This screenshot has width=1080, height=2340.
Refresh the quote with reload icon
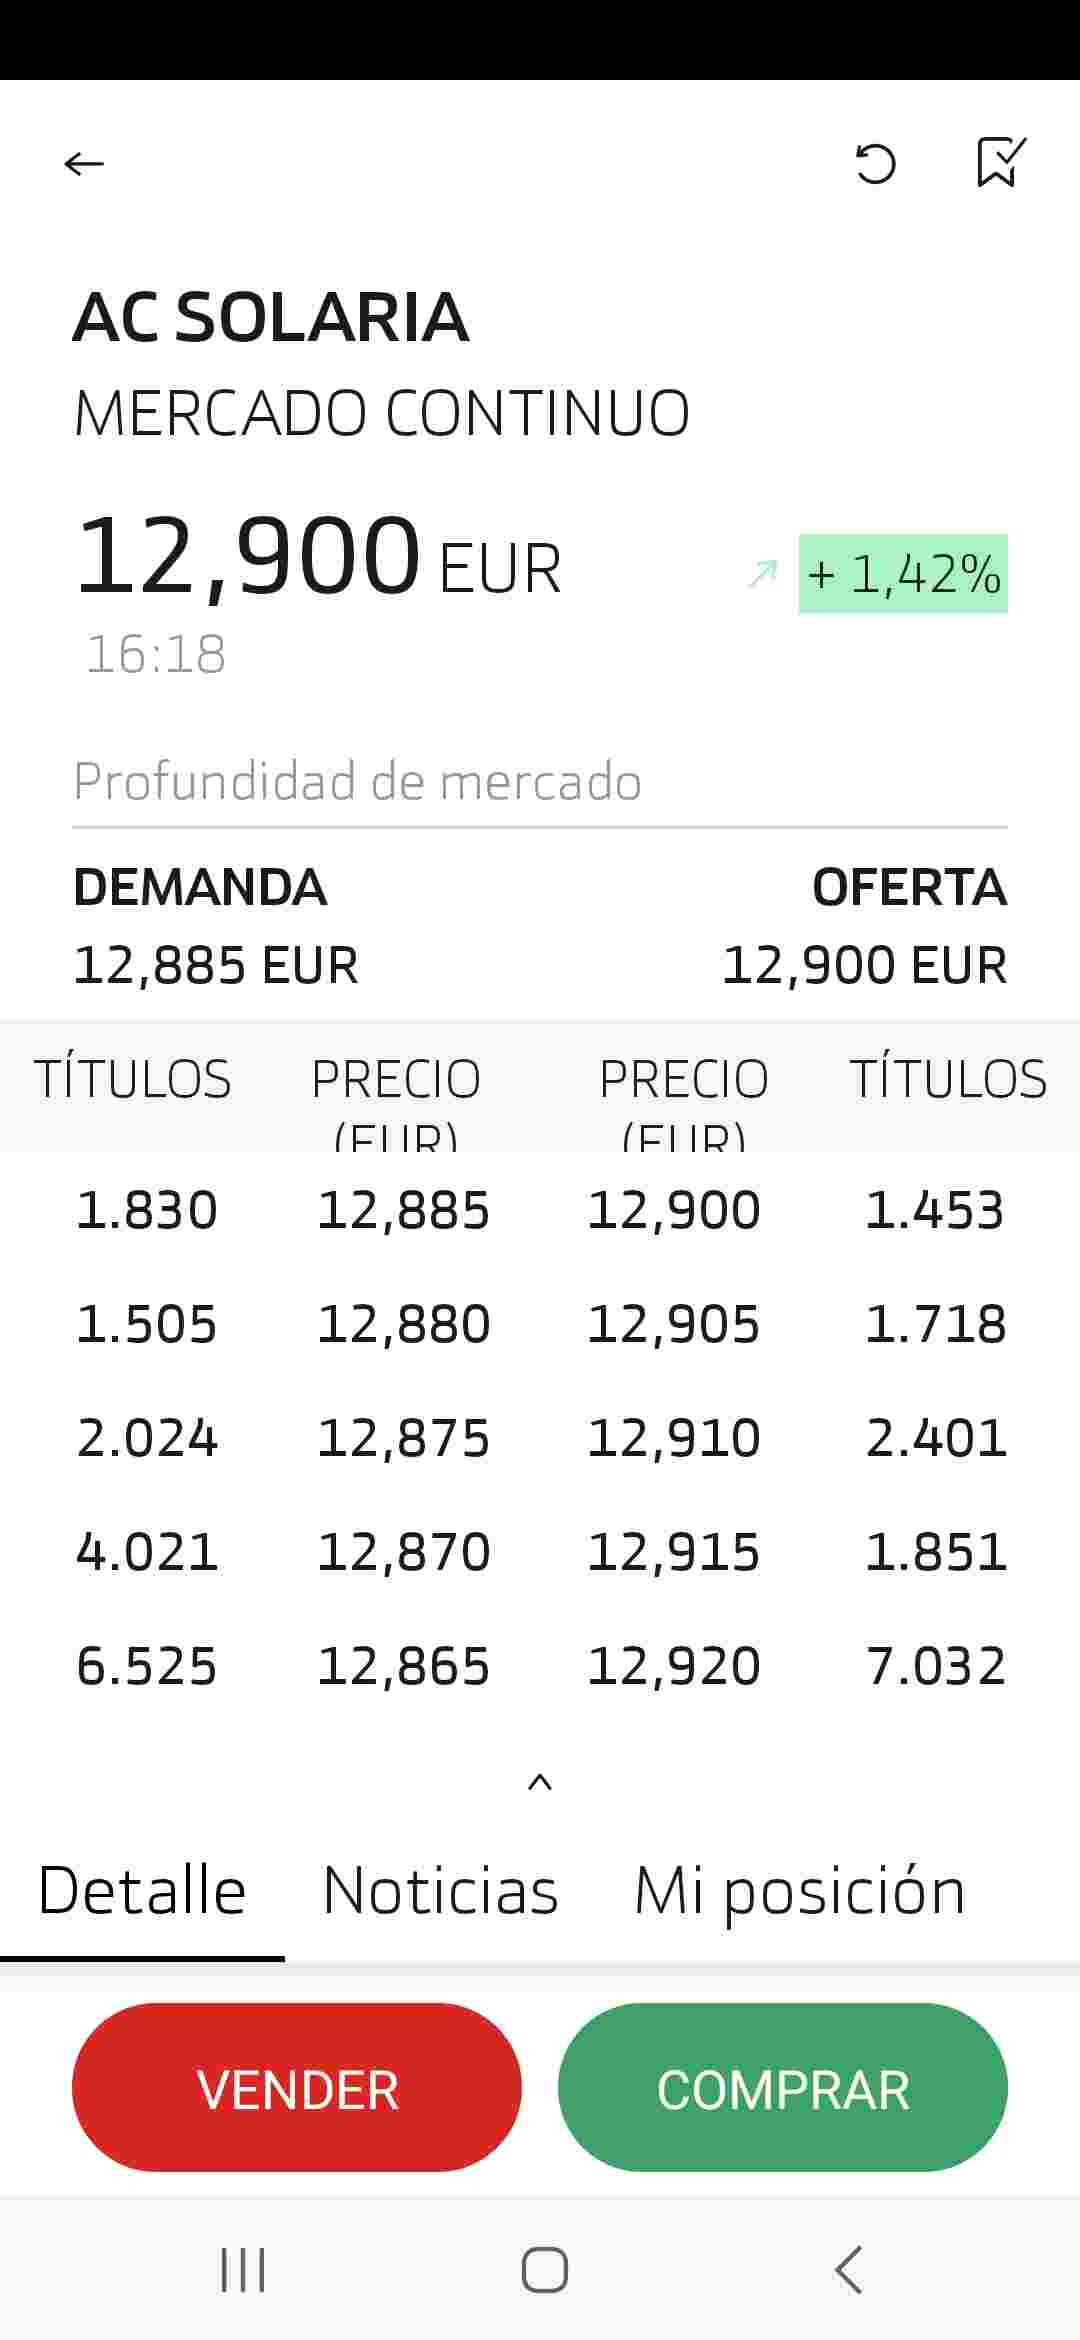875,164
